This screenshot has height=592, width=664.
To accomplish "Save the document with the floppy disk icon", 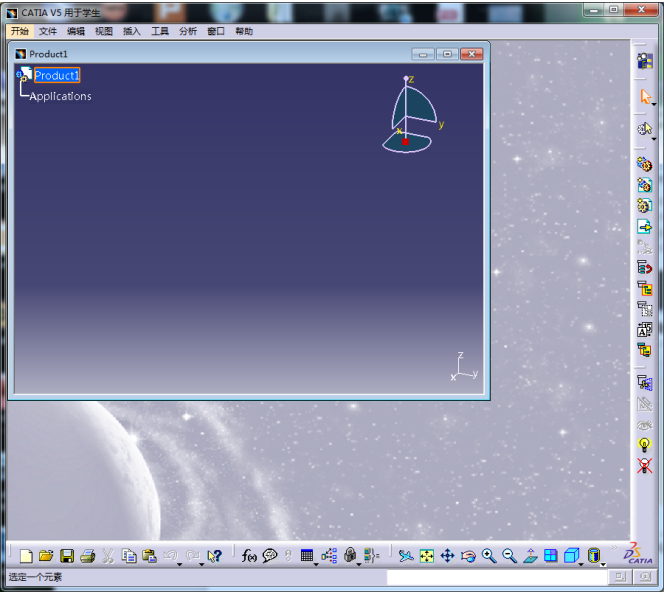I will pos(67,556).
